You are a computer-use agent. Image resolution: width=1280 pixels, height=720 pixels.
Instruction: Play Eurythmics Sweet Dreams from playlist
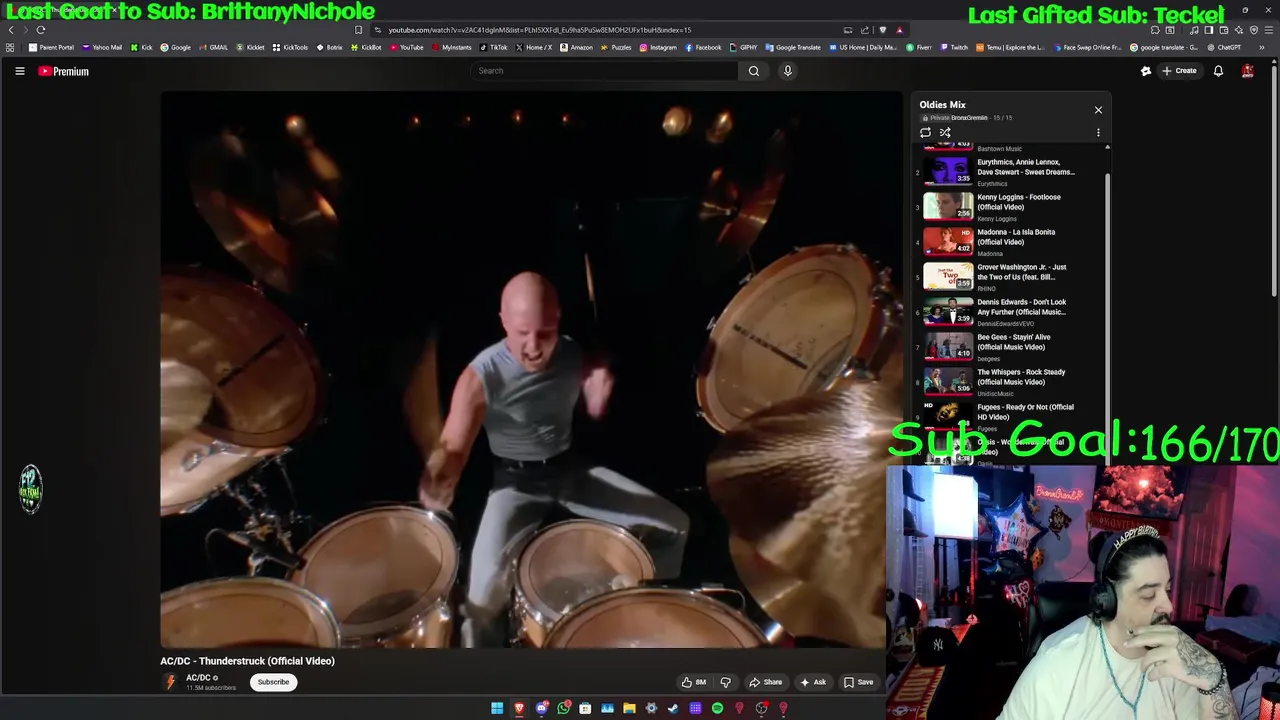[x=1010, y=172]
